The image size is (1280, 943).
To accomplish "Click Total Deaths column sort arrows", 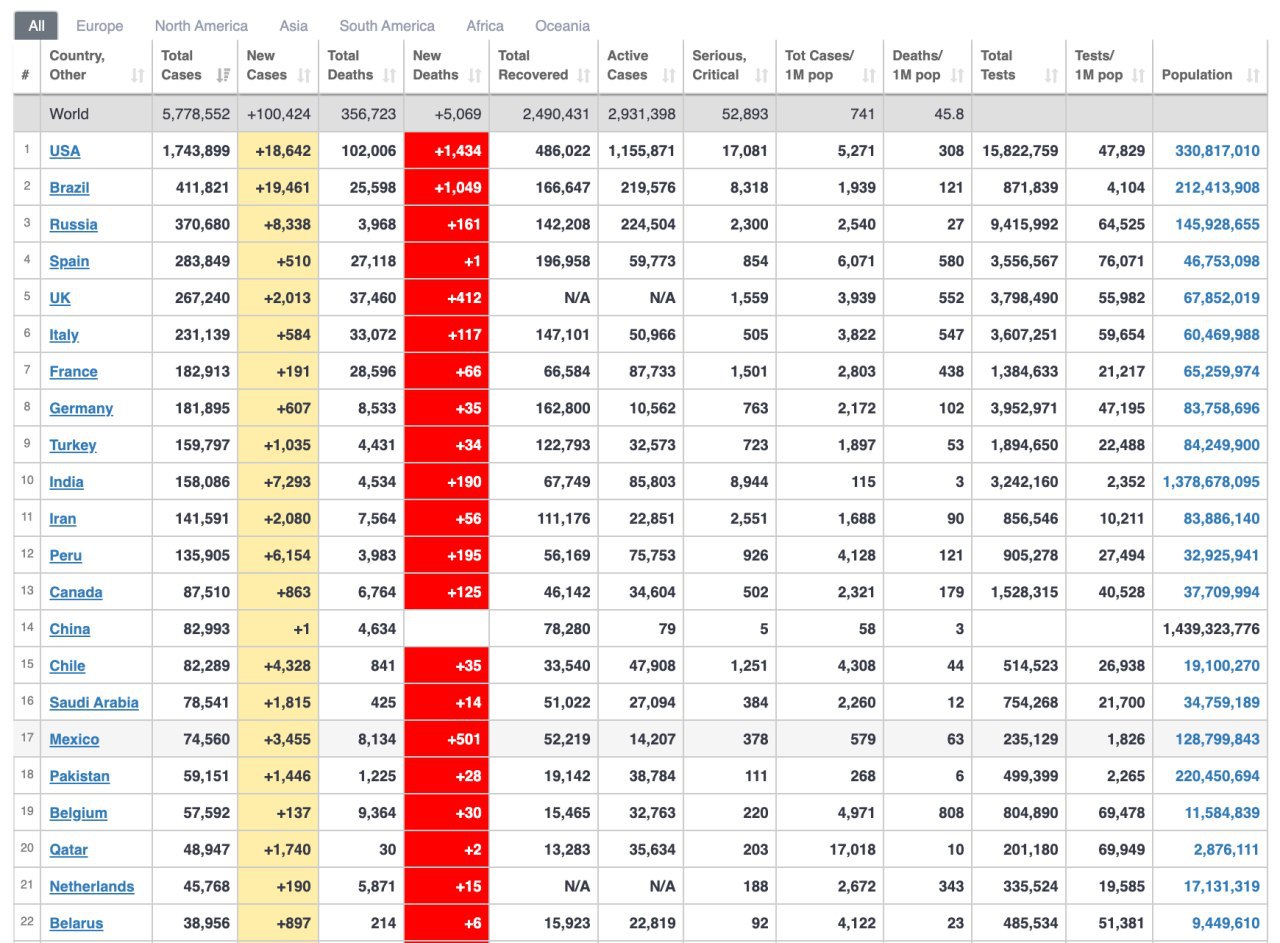I will tap(389, 75).
